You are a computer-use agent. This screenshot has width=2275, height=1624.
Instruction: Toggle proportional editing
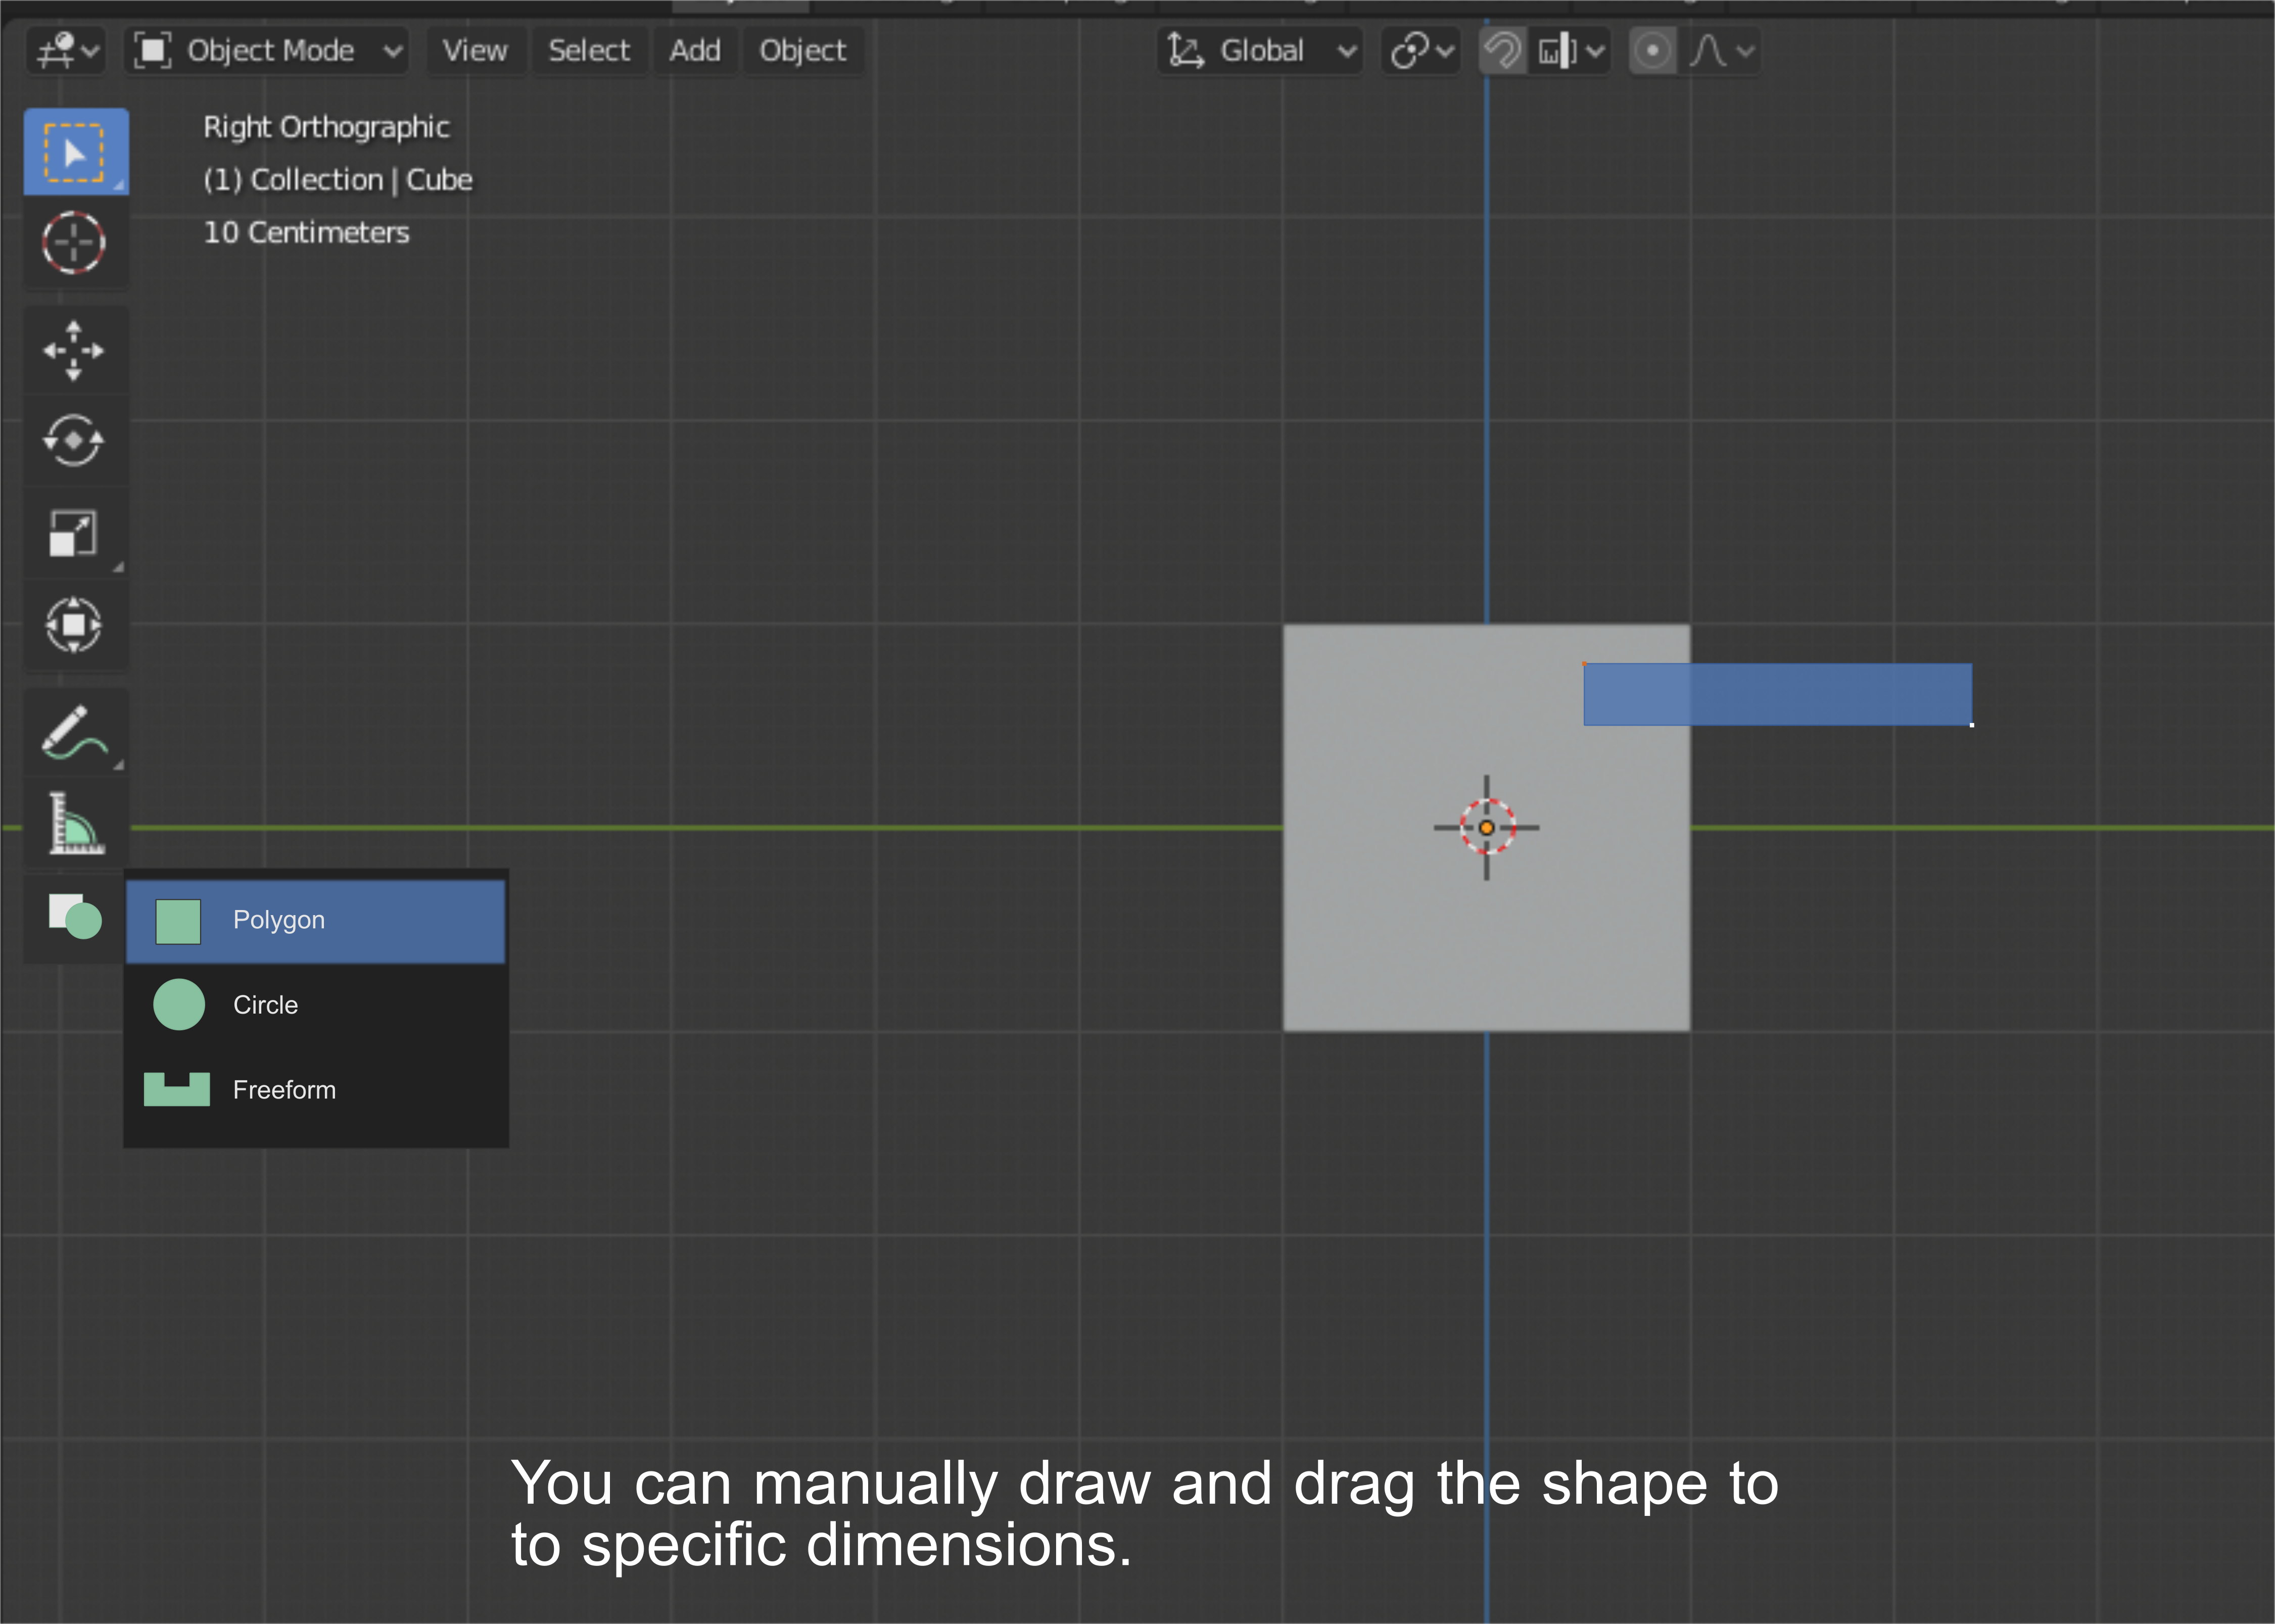[1652, 50]
